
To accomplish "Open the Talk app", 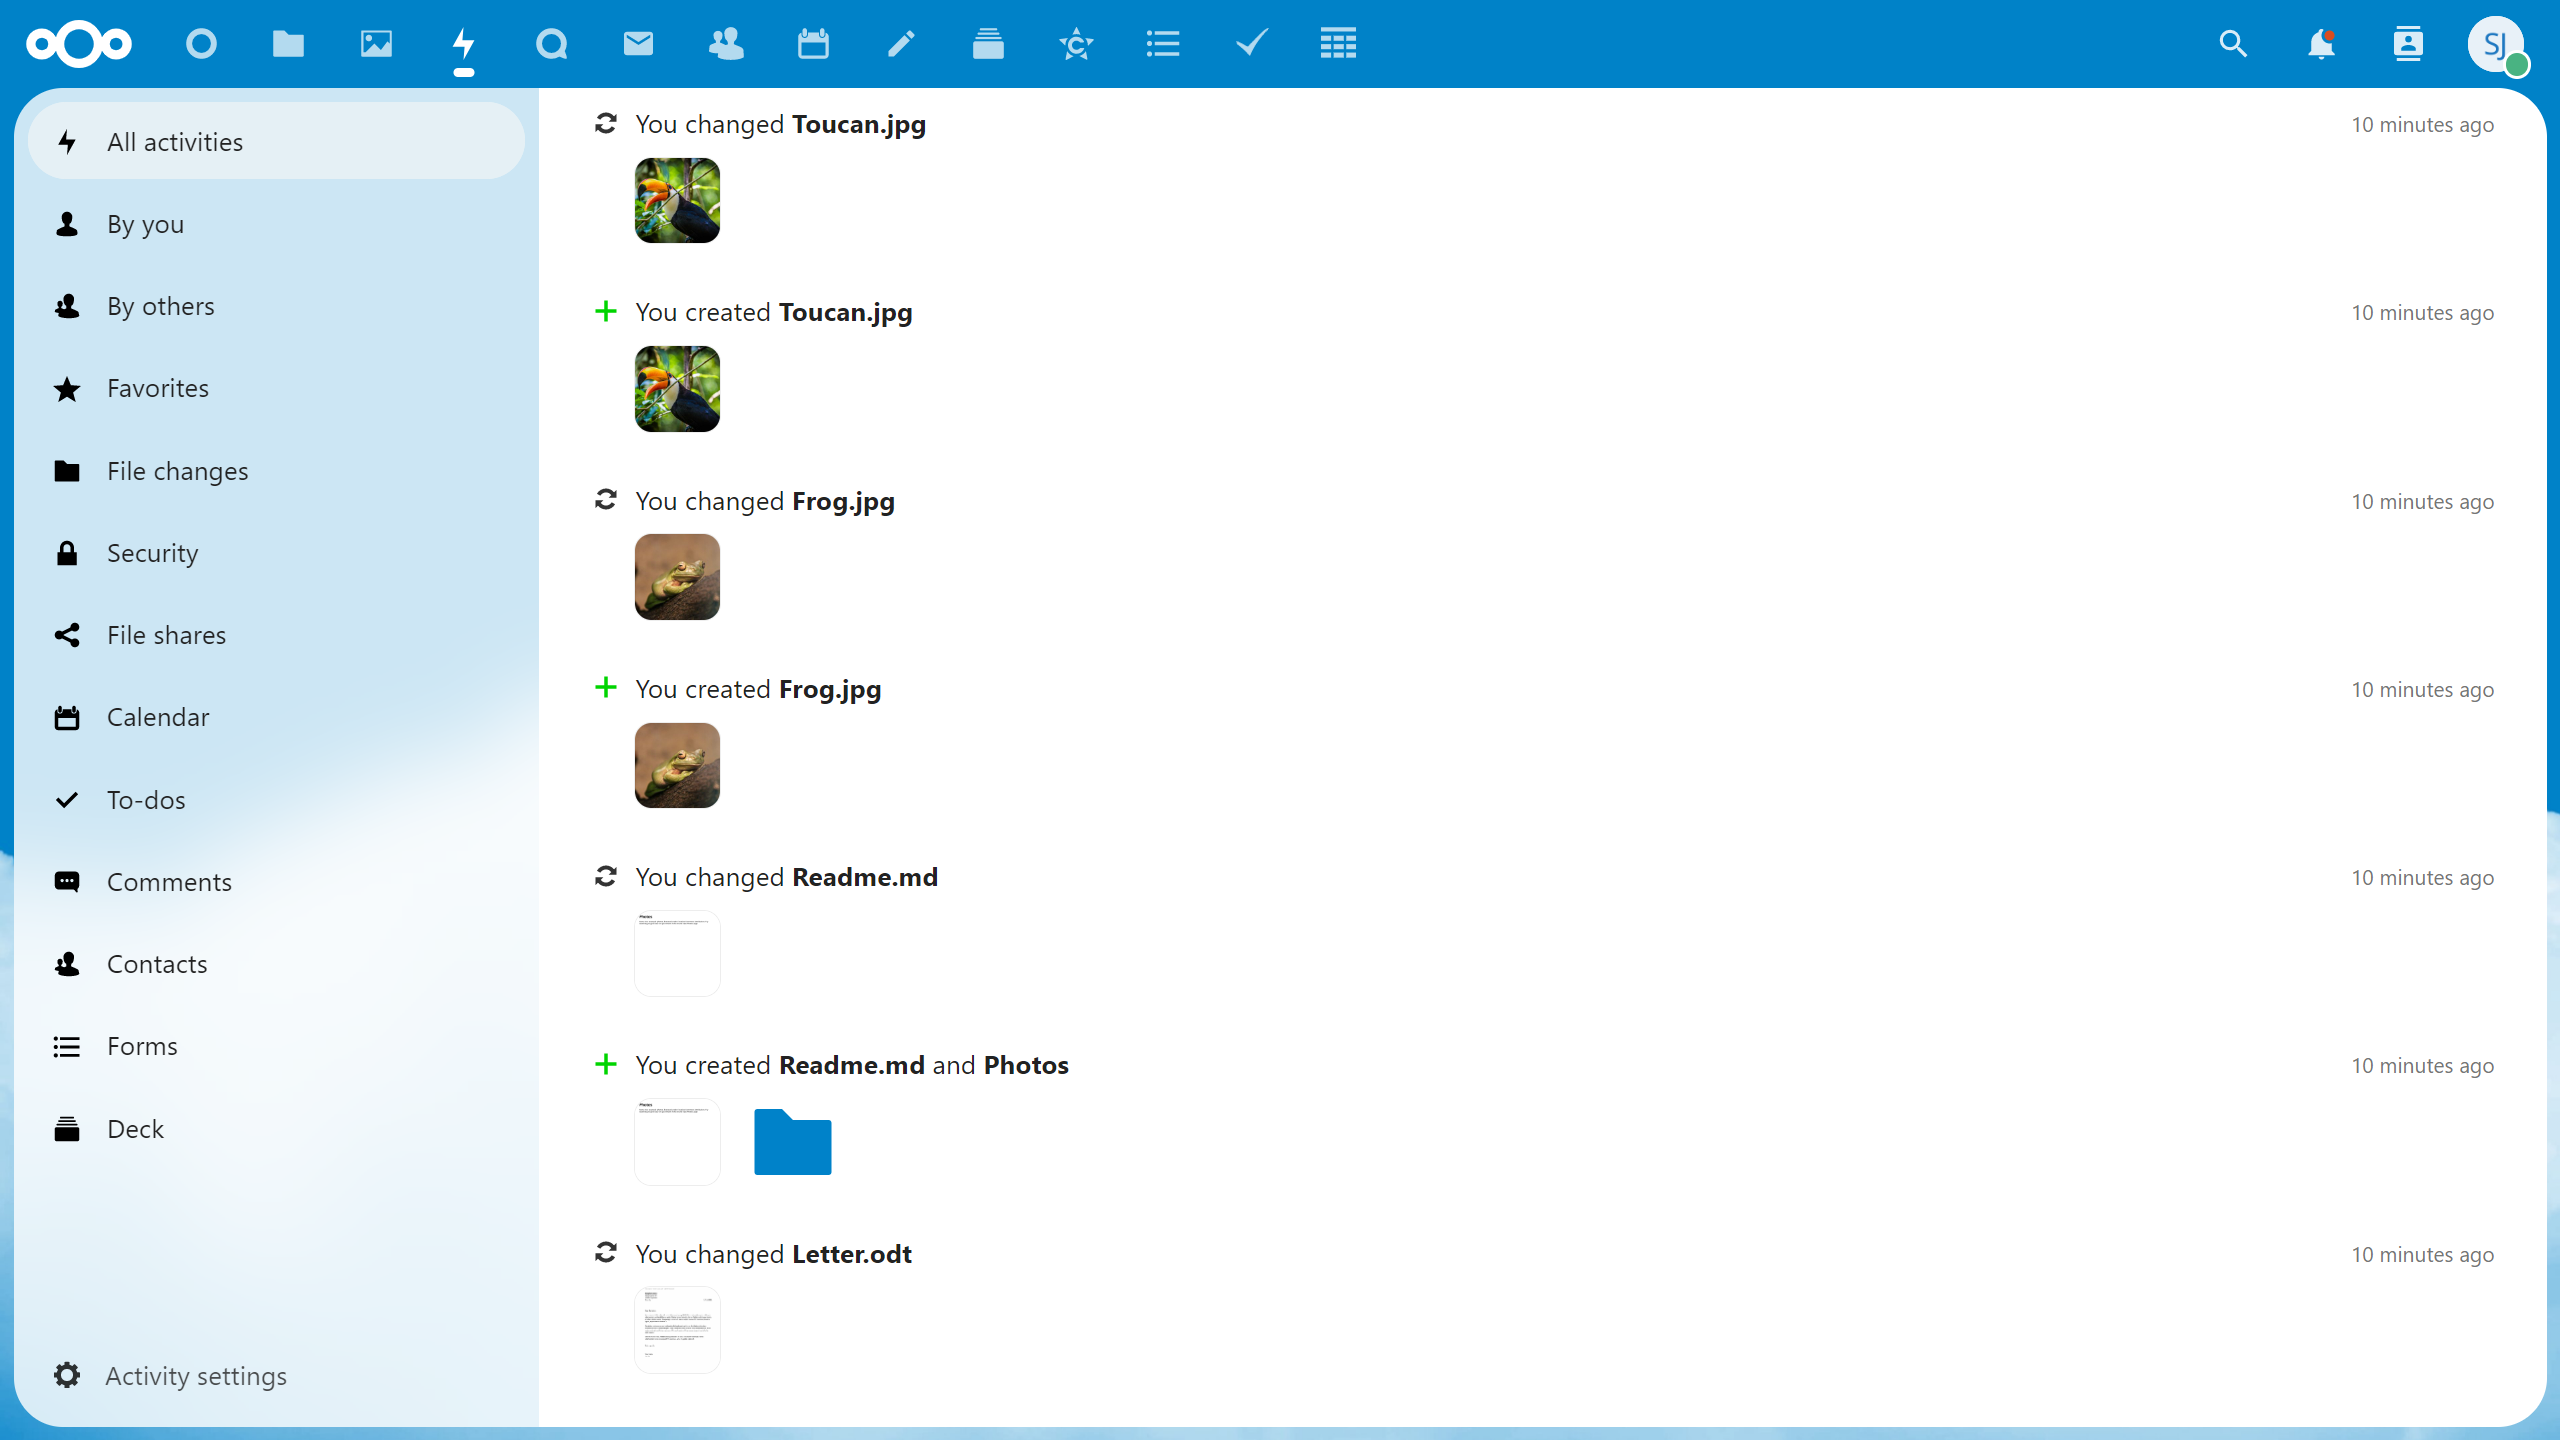I will [x=551, y=44].
